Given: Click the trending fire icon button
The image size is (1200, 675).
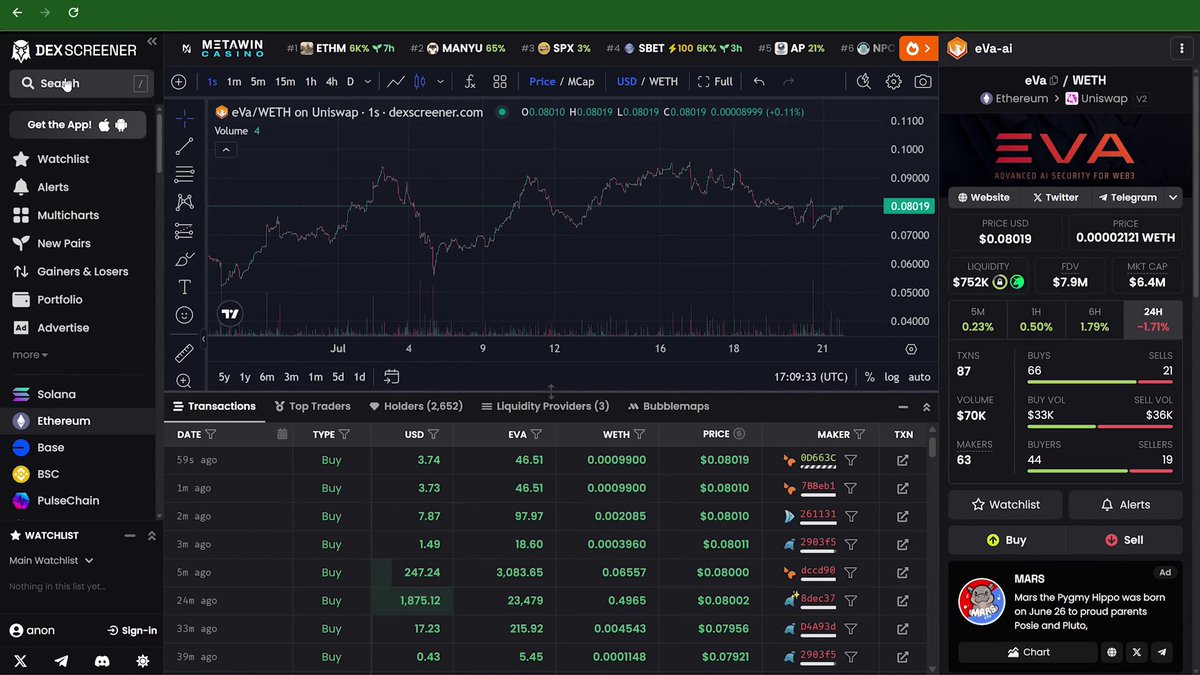Looking at the screenshot, I should point(917,48).
